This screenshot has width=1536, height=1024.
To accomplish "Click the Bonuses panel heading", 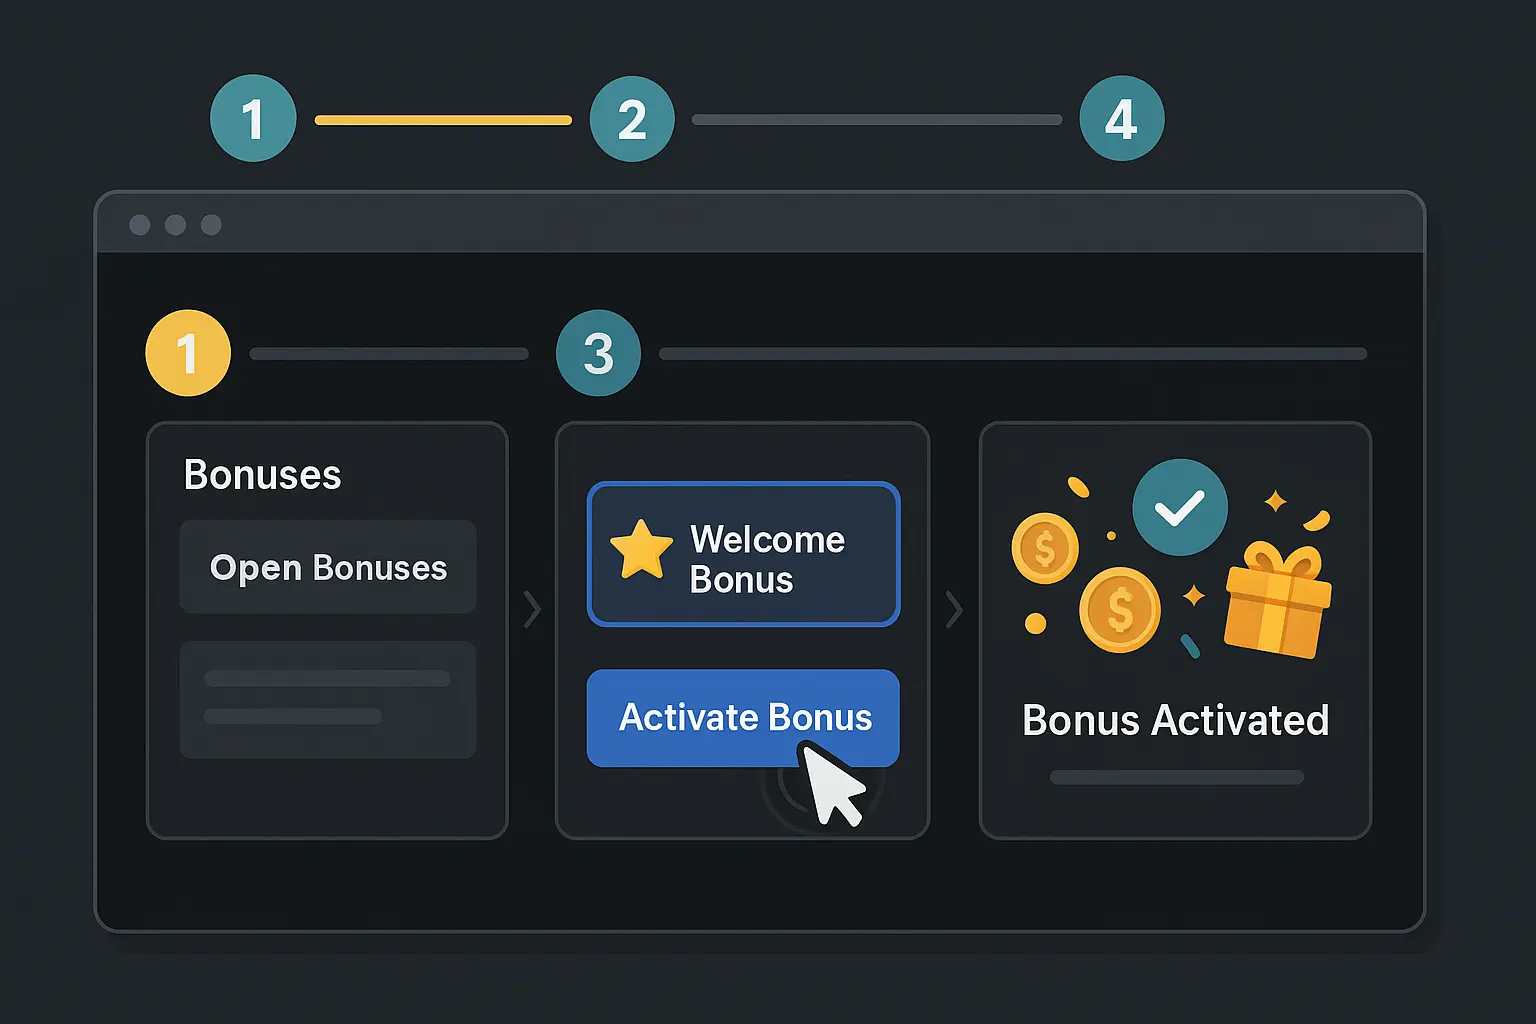I will pyautogui.click(x=262, y=475).
